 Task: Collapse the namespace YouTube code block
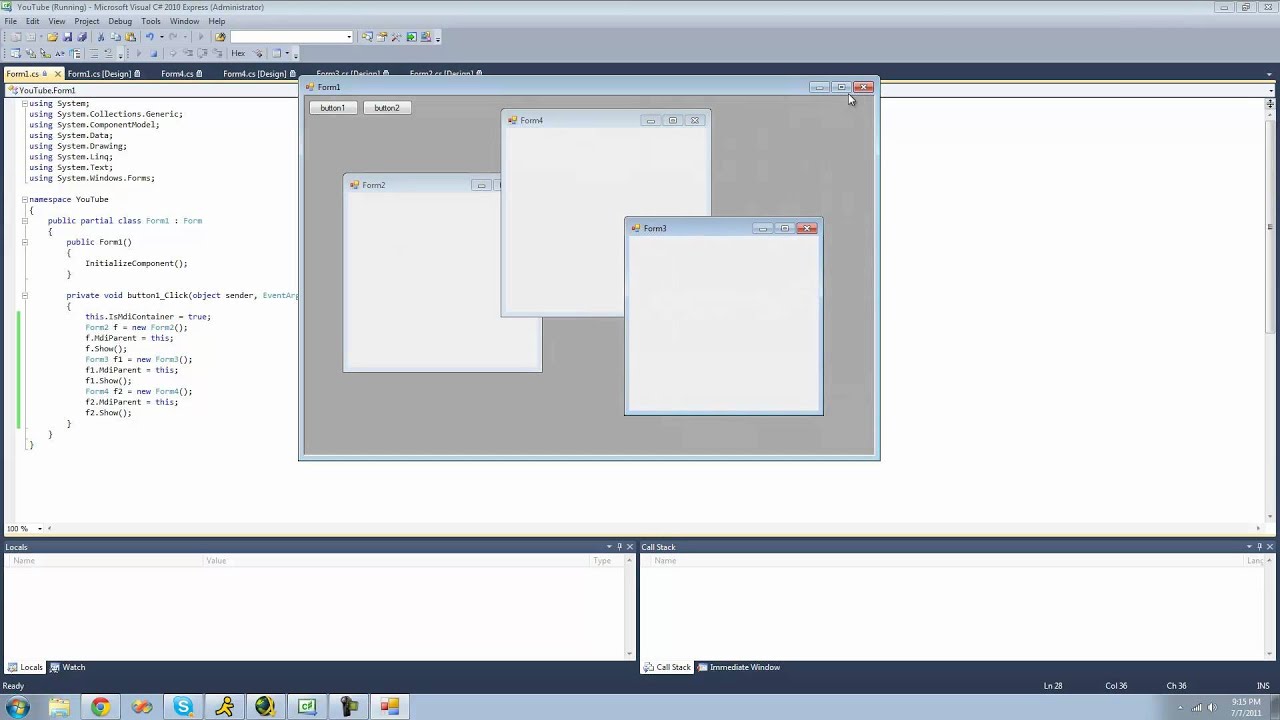25,199
